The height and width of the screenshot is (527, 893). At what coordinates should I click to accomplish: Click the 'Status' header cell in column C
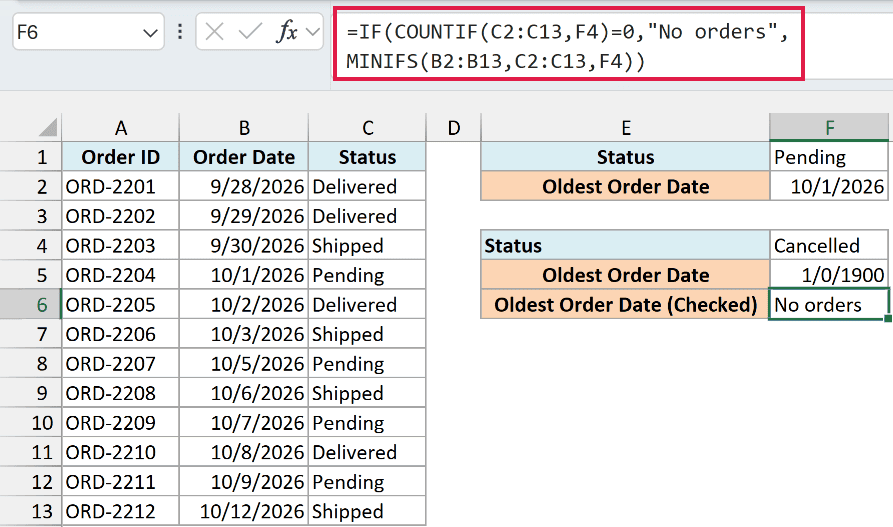pyautogui.click(x=367, y=157)
